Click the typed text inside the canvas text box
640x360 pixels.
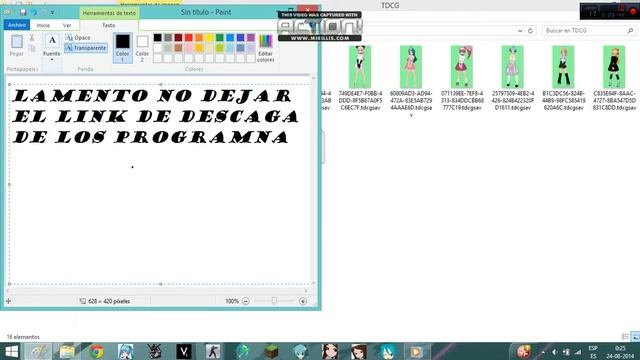click(155, 116)
